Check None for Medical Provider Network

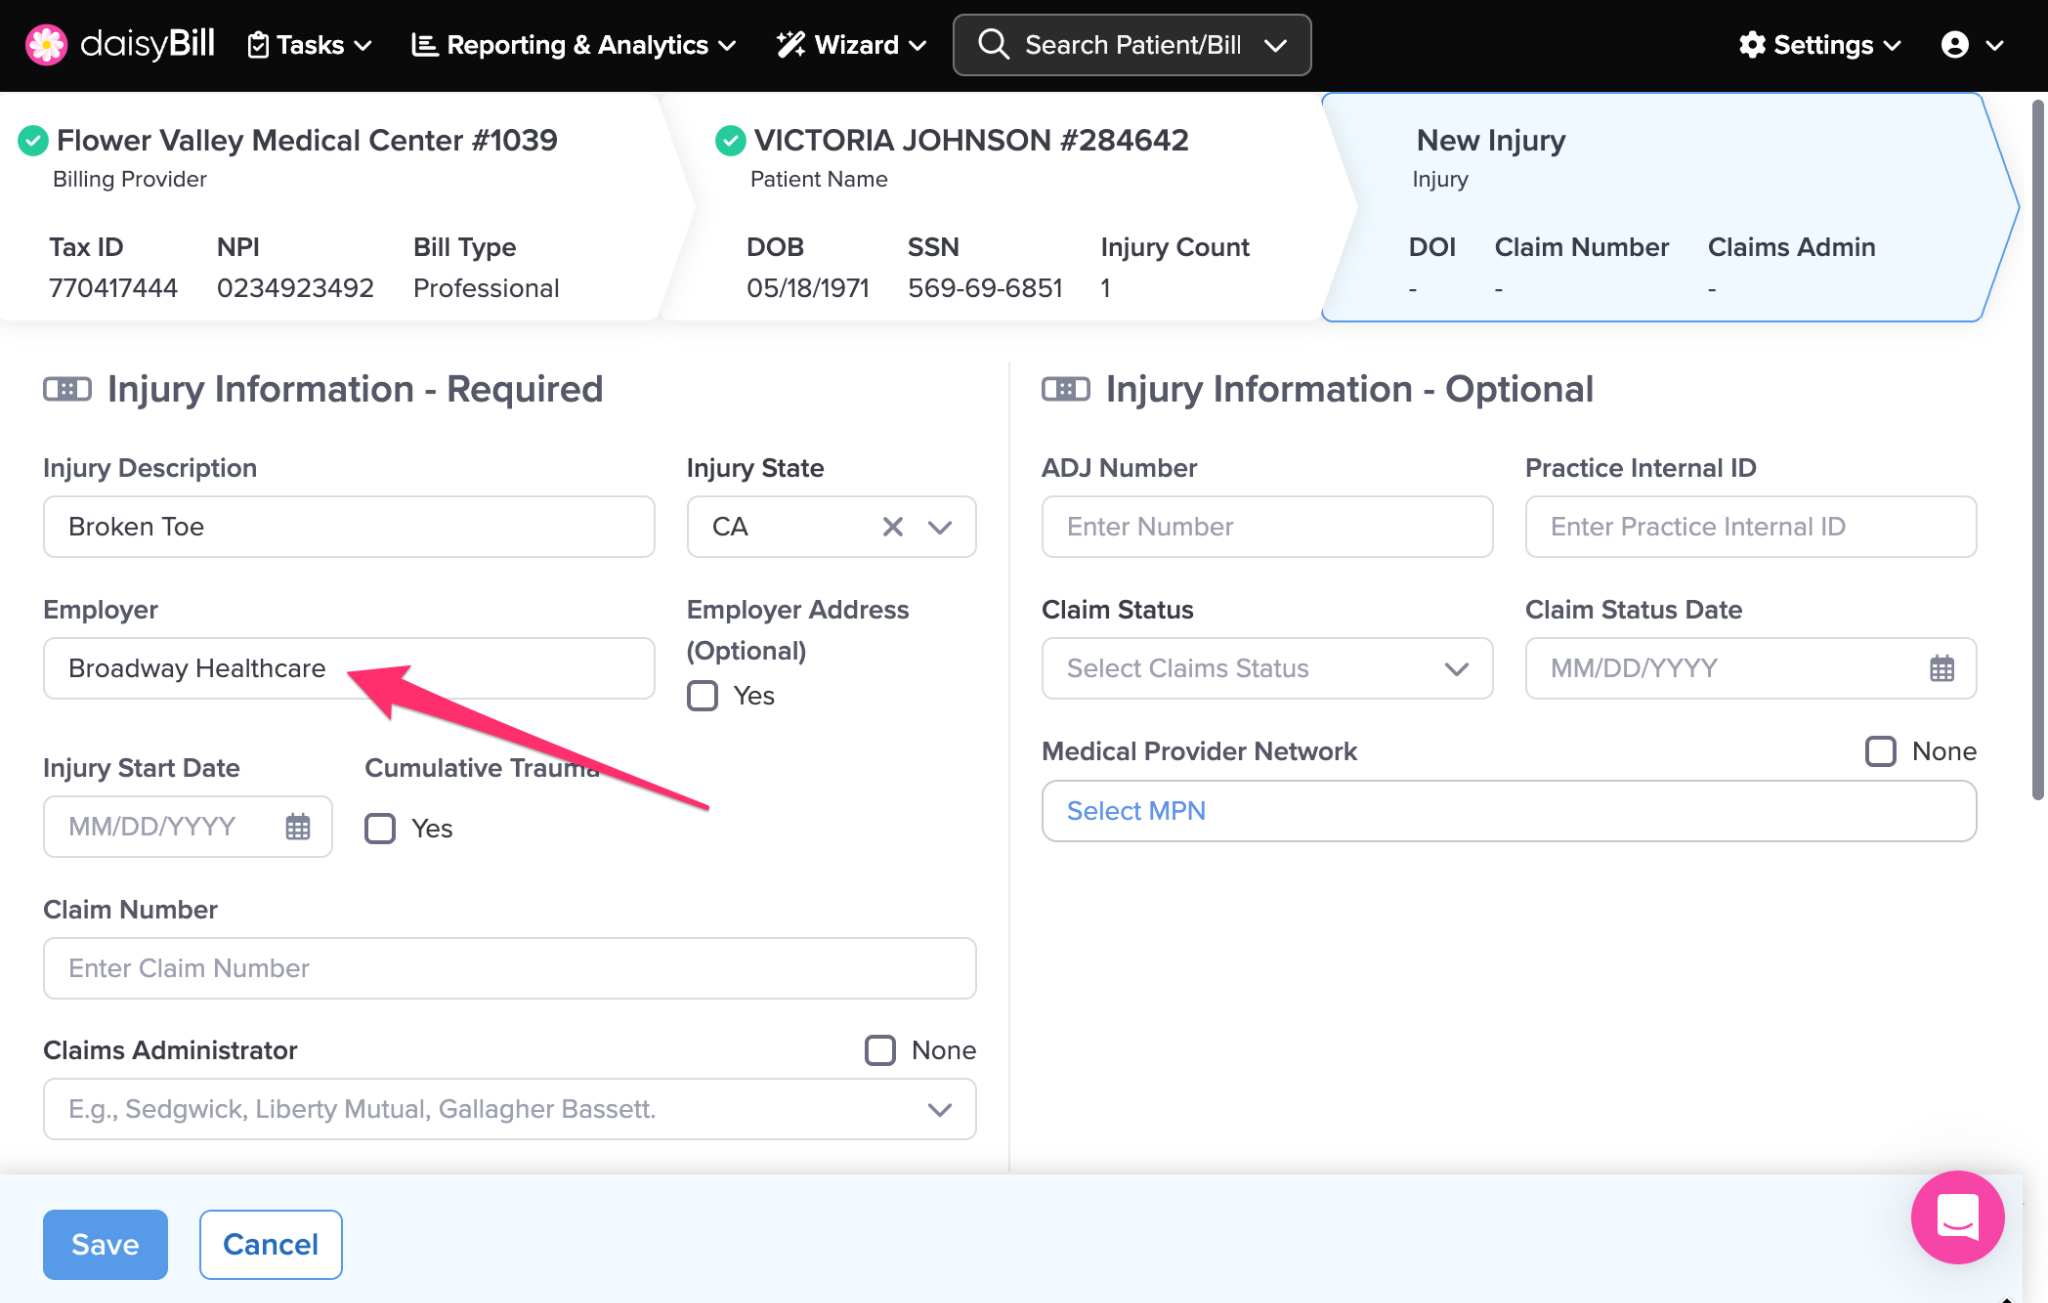point(1880,751)
